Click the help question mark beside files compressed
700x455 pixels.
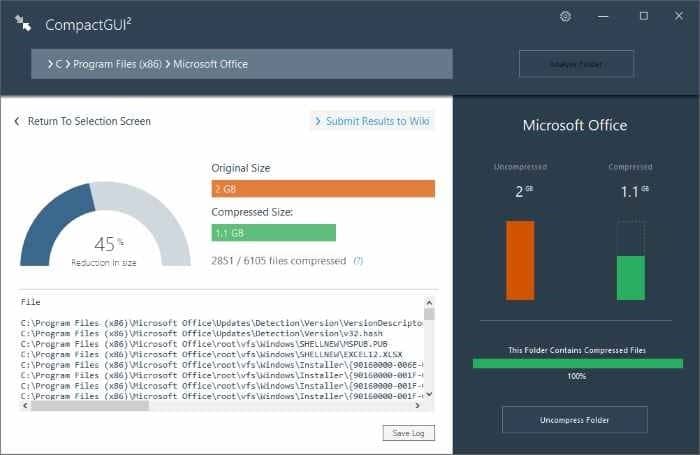[358, 261]
